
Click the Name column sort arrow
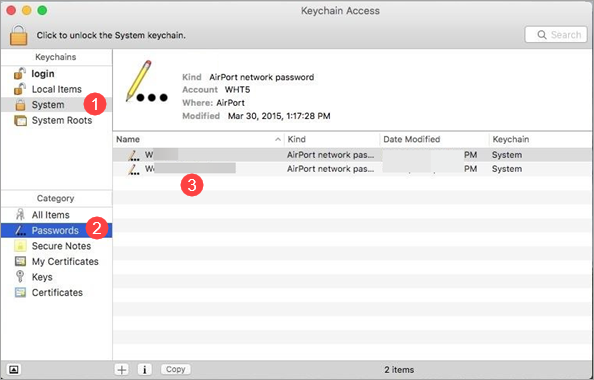(x=278, y=139)
